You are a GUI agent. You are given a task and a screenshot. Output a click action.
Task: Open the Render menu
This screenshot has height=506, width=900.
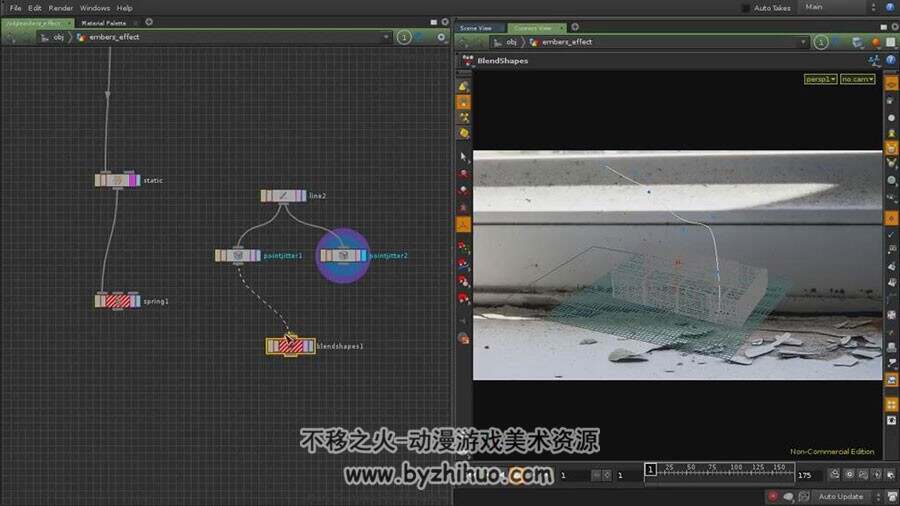point(60,8)
